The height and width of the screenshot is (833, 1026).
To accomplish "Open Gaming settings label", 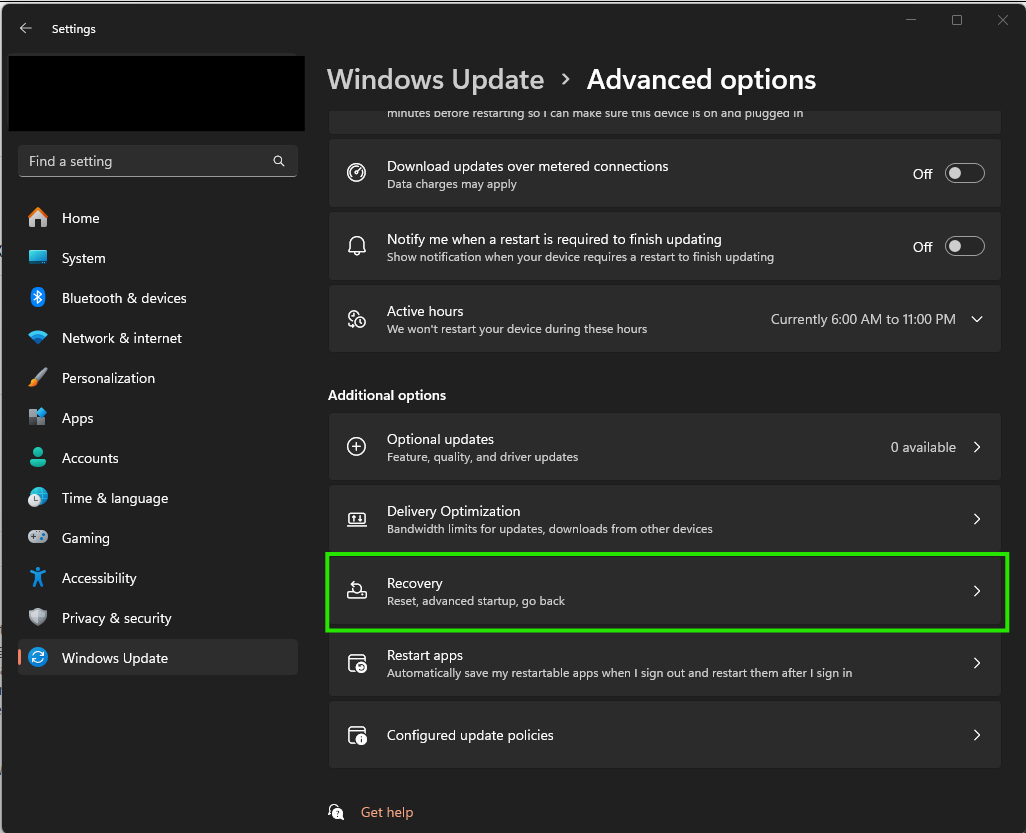I will tap(86, 538).
